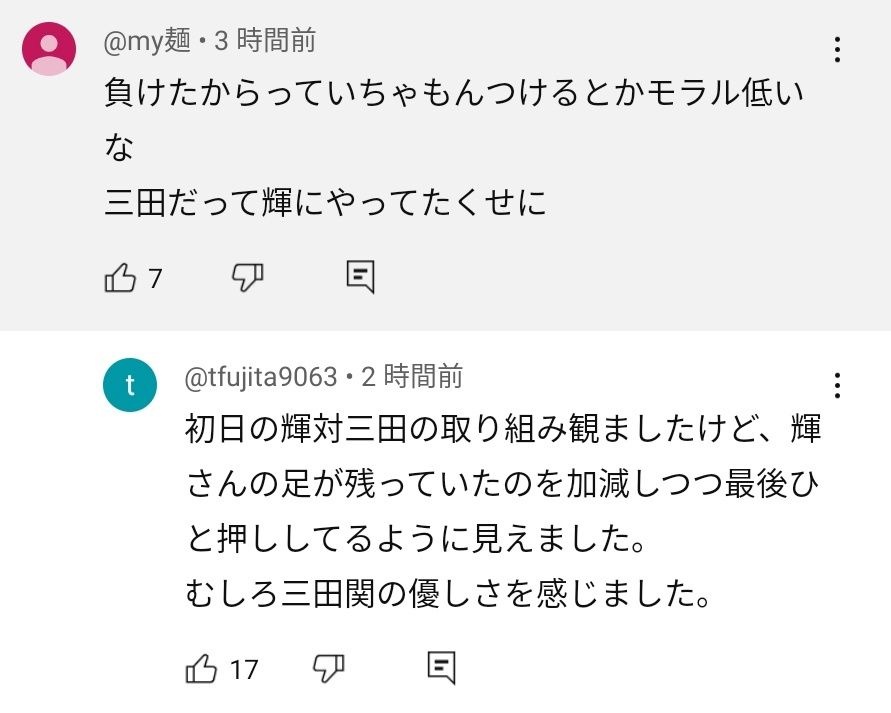Open the options menu for @my麺 comment
This screenshot has width=891, height=713.
pyautogui.click(x=837, y=49)
